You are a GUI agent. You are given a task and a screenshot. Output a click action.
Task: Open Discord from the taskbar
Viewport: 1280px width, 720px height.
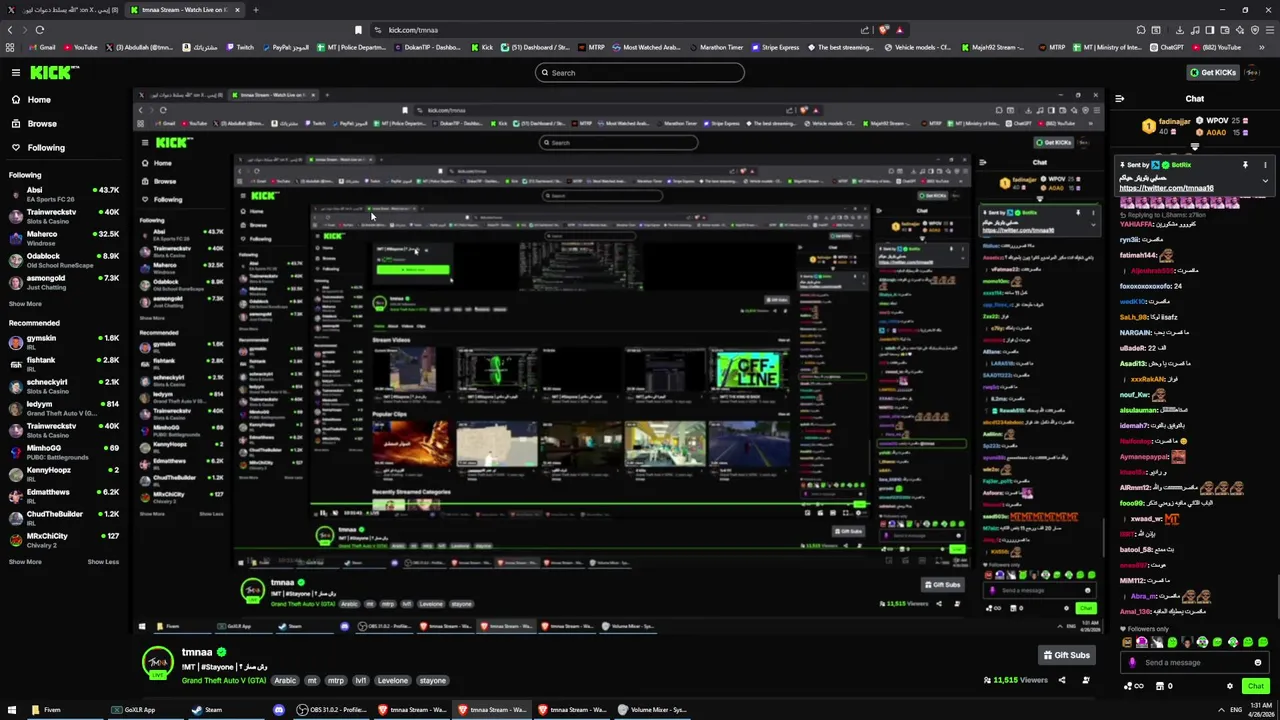[279, 710]
